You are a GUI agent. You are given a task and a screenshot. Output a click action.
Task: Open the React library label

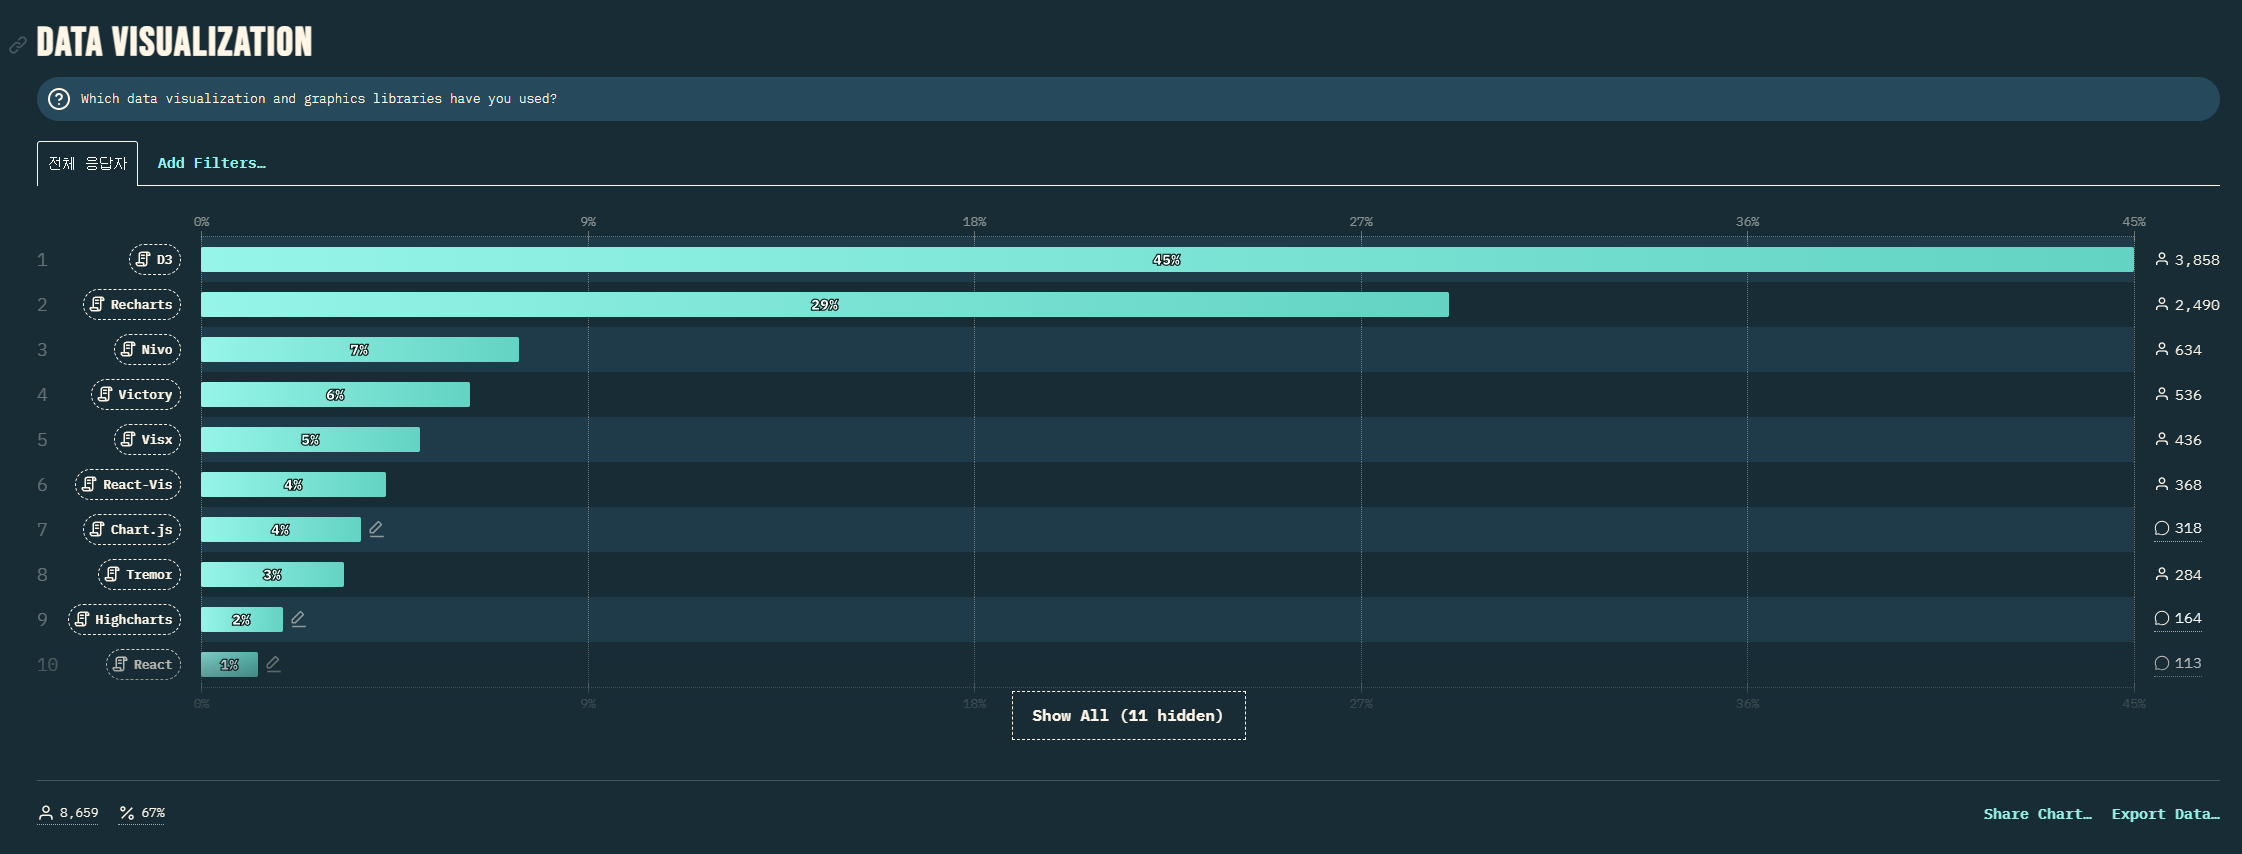tap(143, 664)
